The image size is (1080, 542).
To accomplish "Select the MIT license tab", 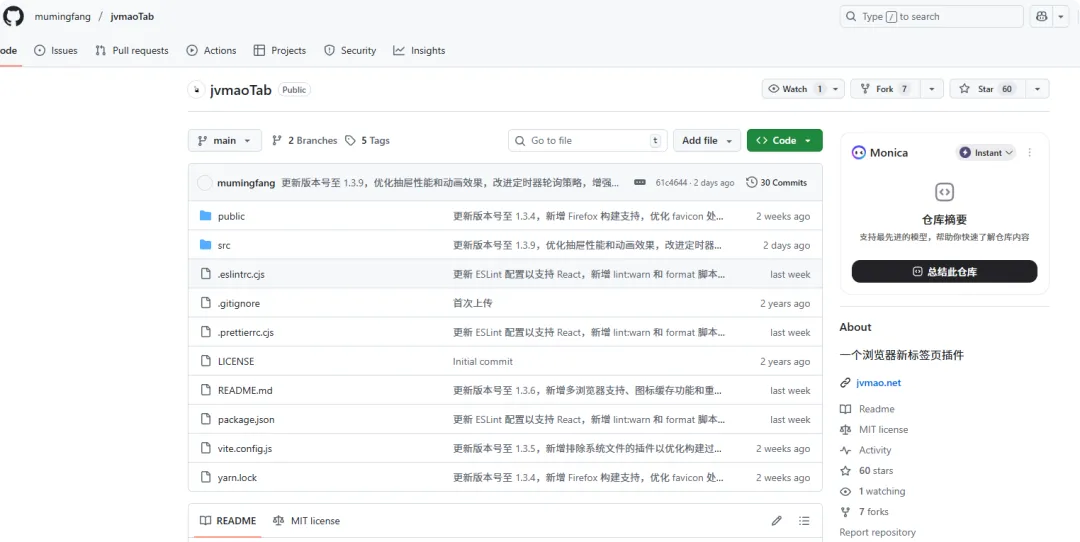I will tap(307, 521).
